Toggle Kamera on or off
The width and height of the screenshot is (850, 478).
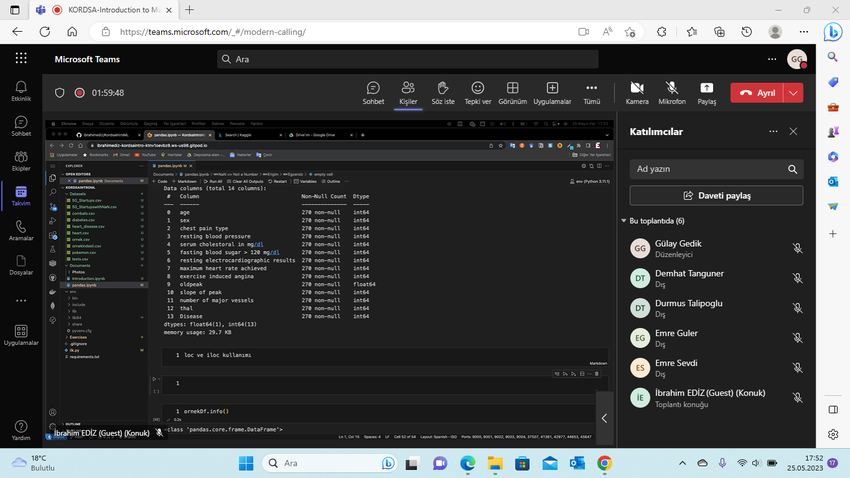[637, 93]
